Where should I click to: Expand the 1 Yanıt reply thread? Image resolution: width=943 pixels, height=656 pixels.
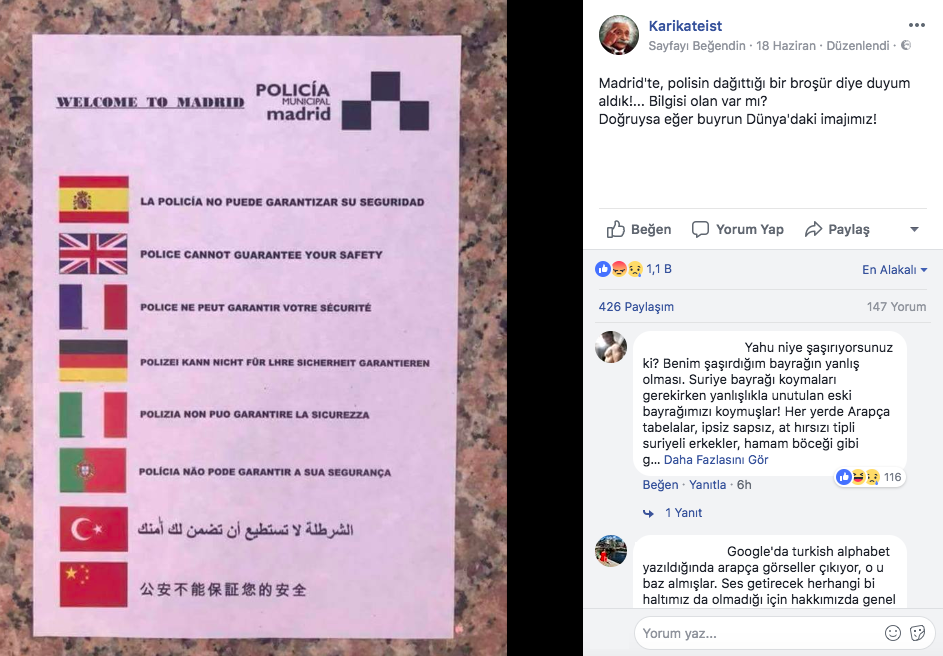(683, 513)
